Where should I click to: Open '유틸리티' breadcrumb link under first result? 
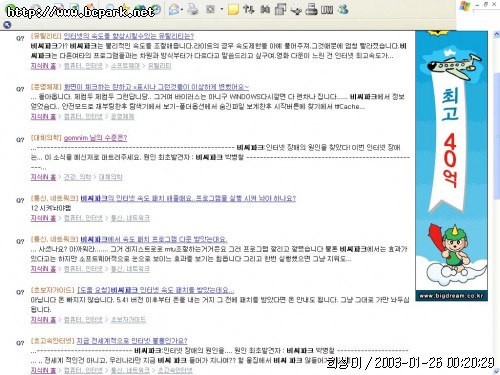point(159,66)
